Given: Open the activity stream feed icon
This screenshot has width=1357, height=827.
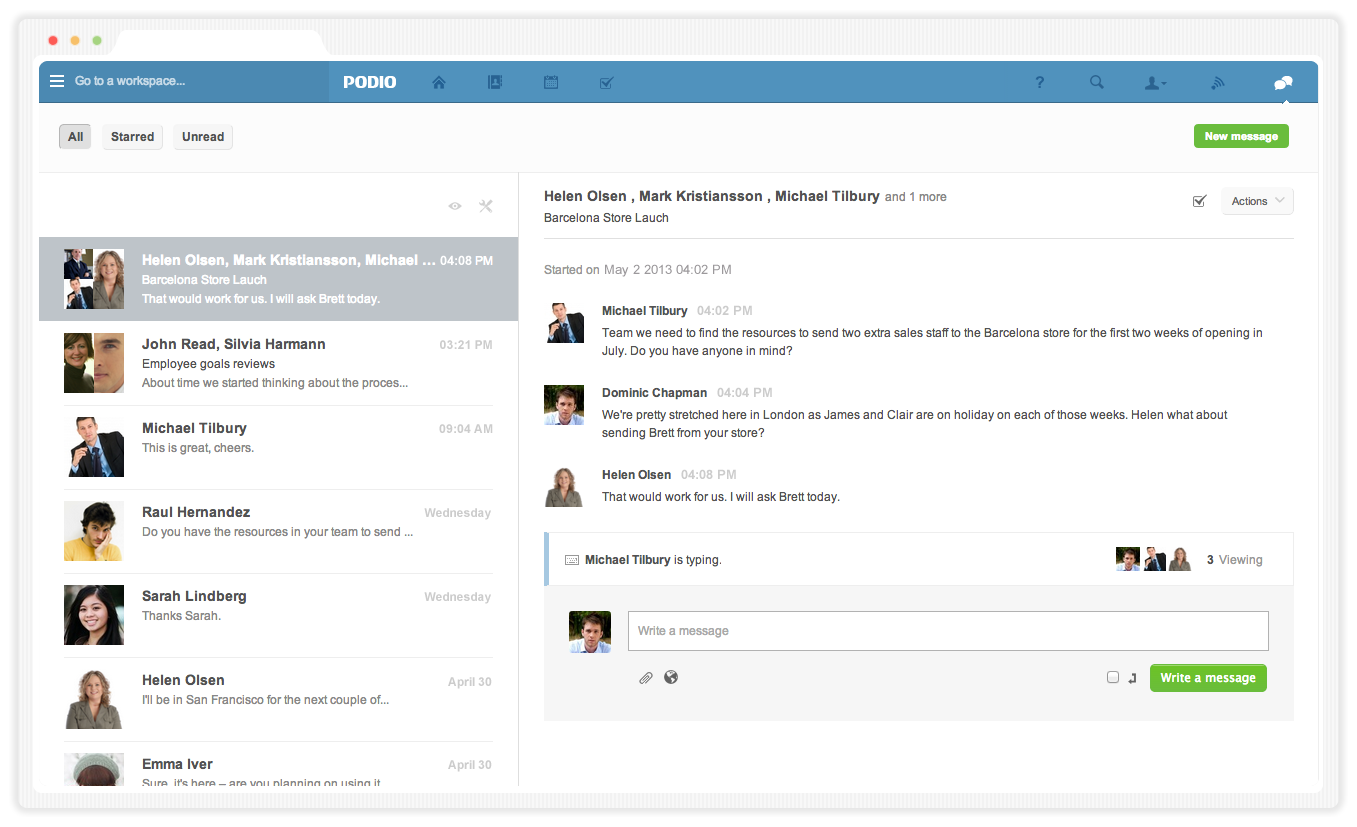Looking at the screenshot, I should pos(1217,83).
